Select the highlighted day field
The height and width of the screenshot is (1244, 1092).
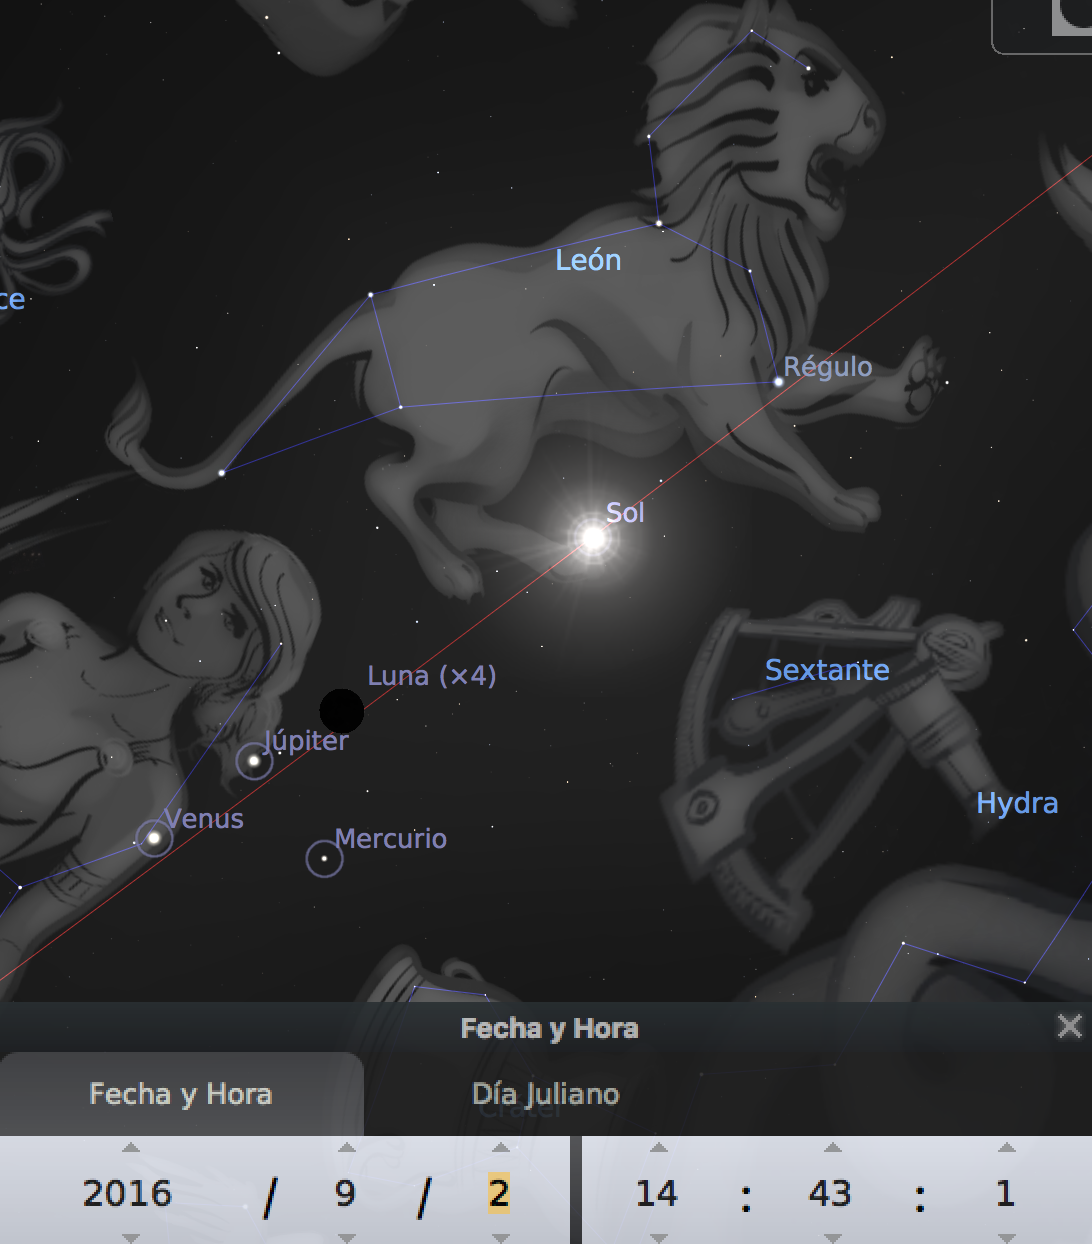pyautogui.click(x=499, y=1193)
